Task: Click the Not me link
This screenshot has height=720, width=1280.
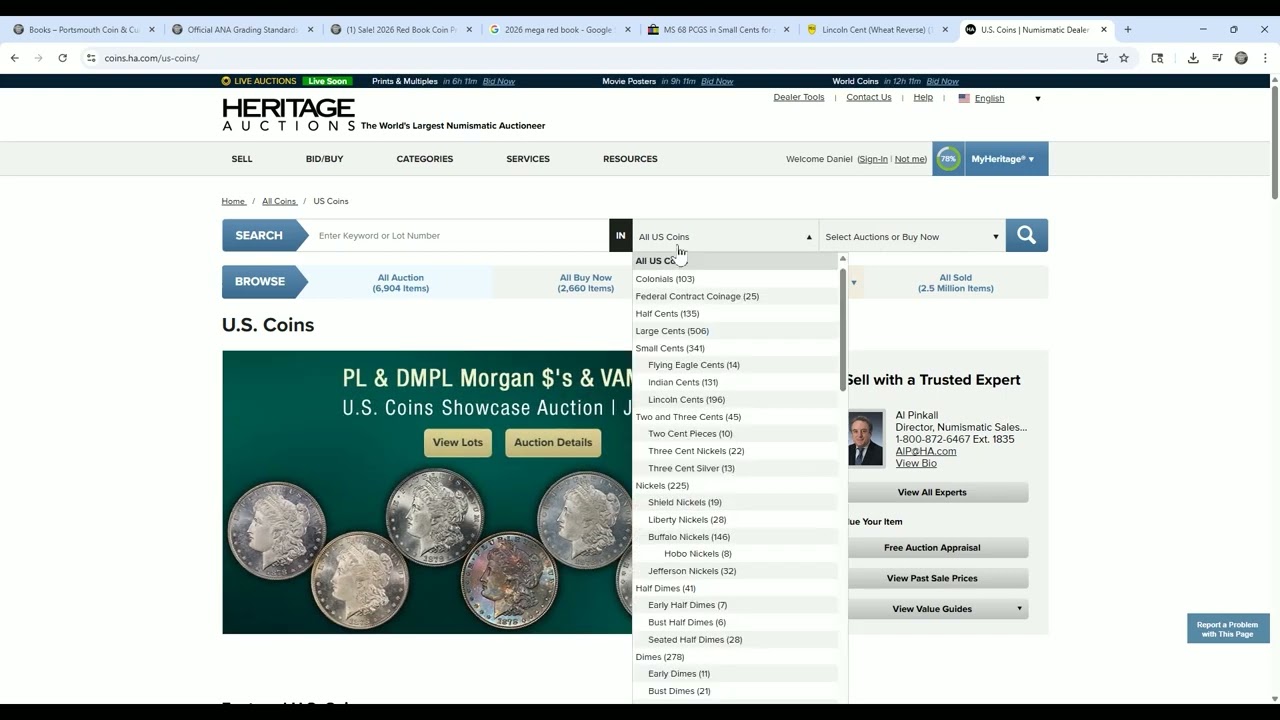Action: pyautogui.click(x=910, y=159)
